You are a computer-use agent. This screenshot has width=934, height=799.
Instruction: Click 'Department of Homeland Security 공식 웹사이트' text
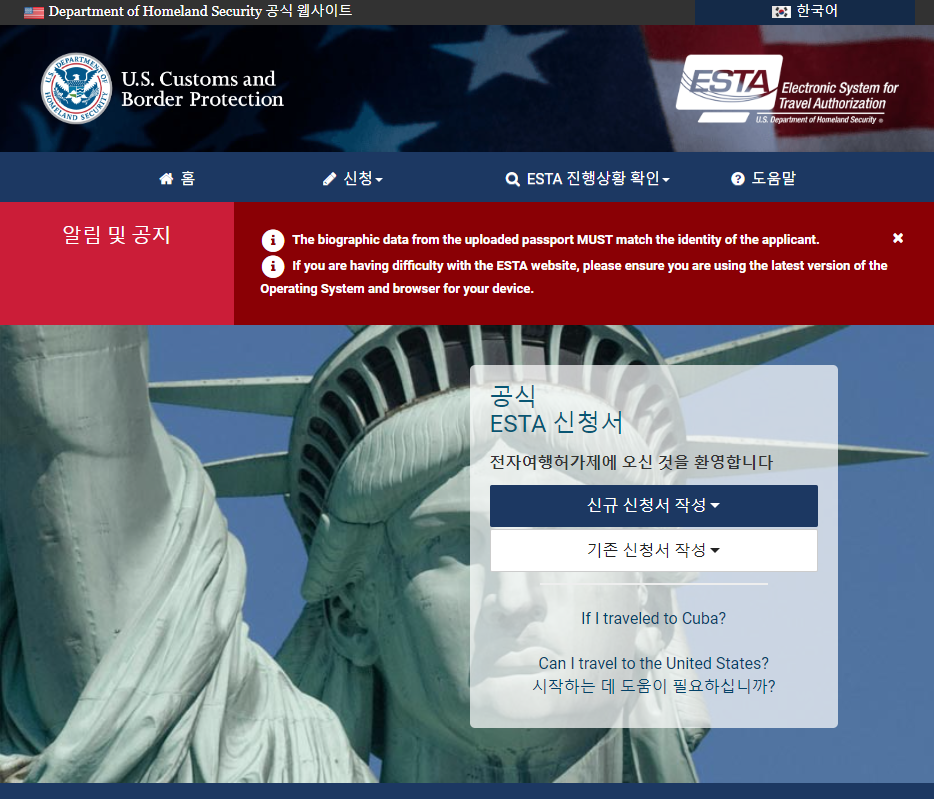tap(200, 11)
